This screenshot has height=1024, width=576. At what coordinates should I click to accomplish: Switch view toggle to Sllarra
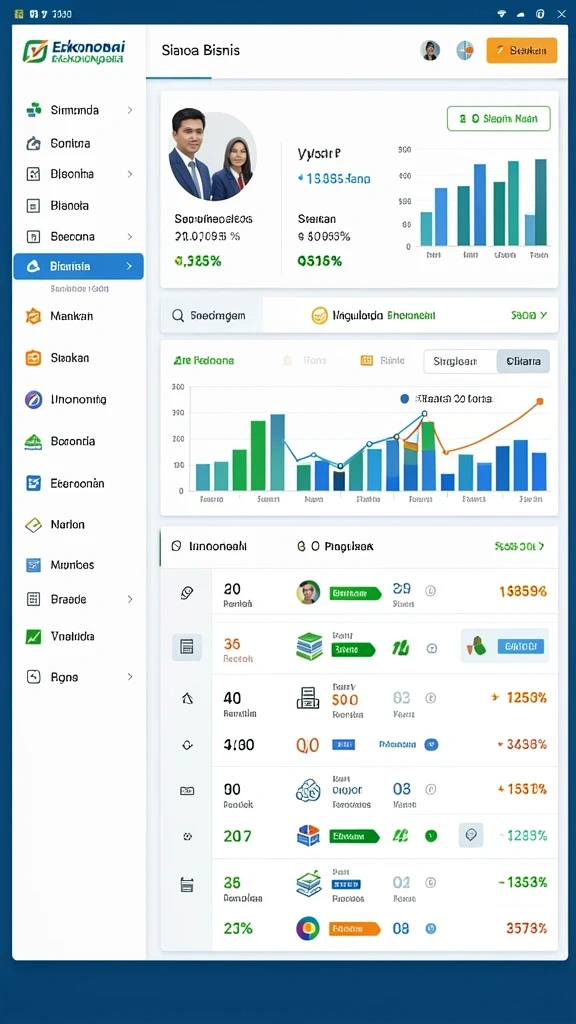coord(523,361)
